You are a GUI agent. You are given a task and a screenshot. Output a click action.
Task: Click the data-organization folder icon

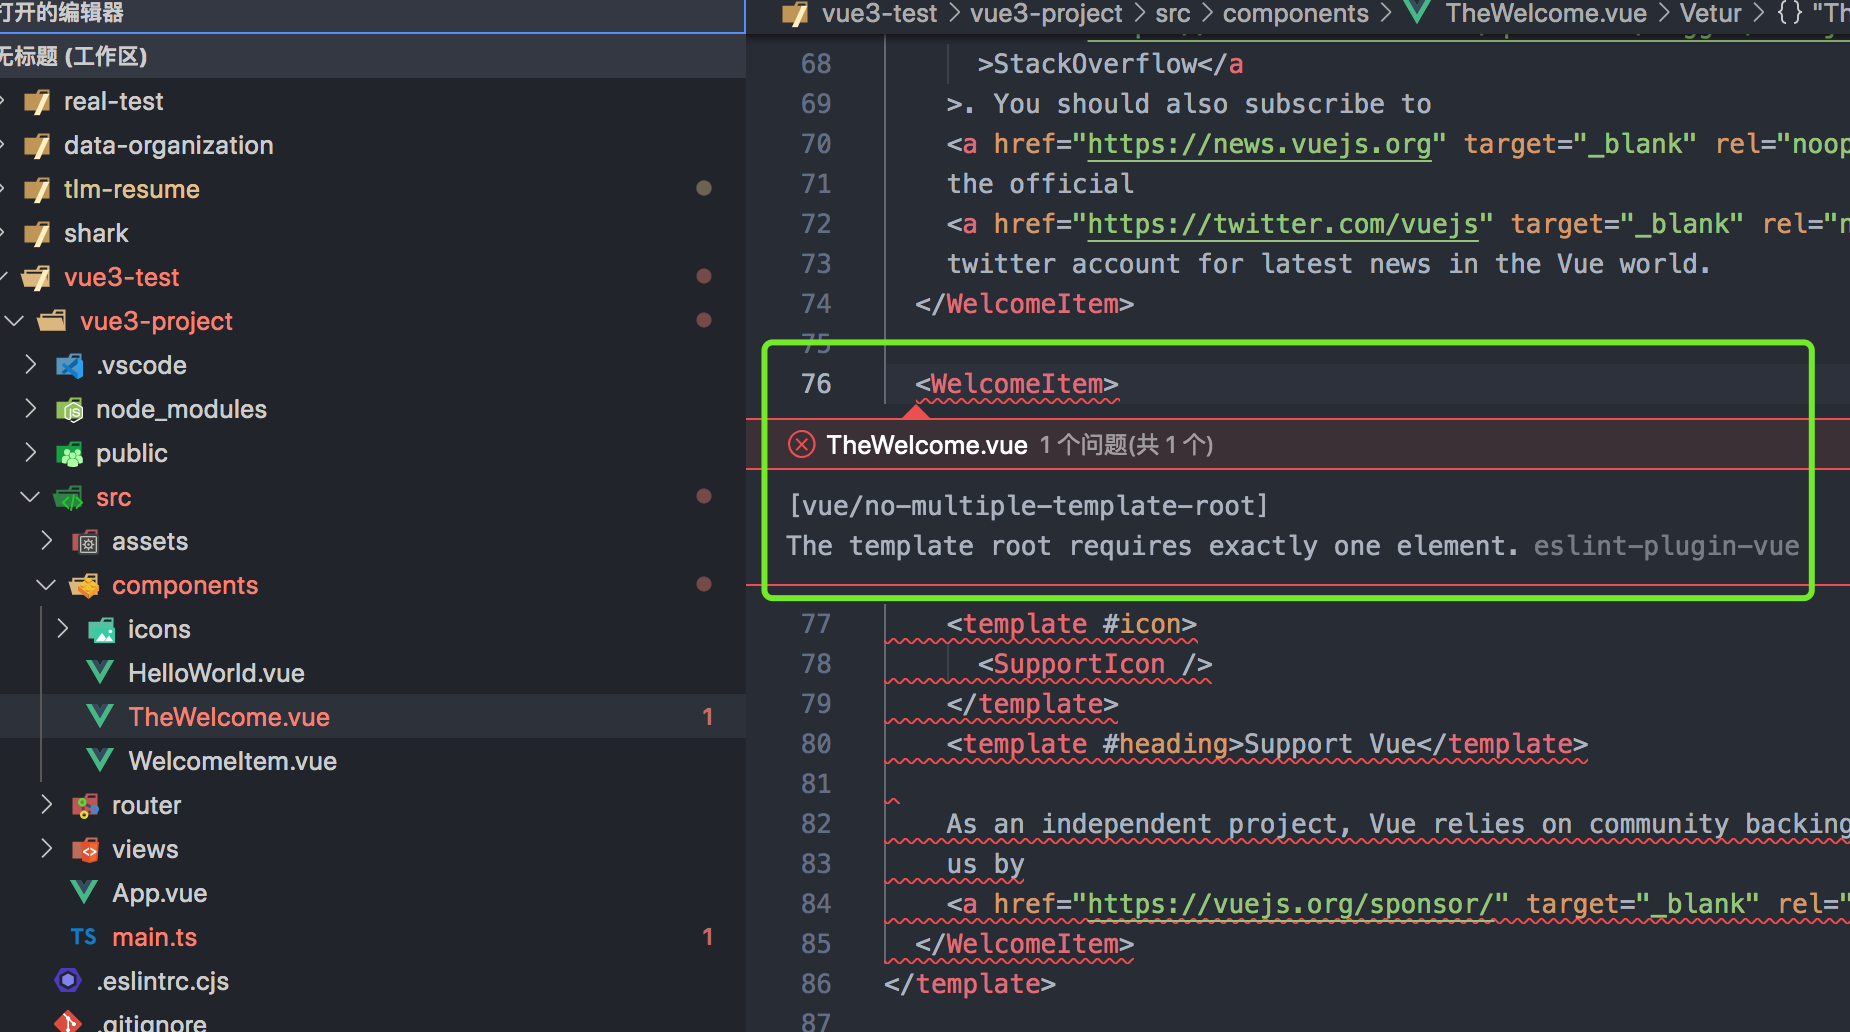tap(37, 146)
